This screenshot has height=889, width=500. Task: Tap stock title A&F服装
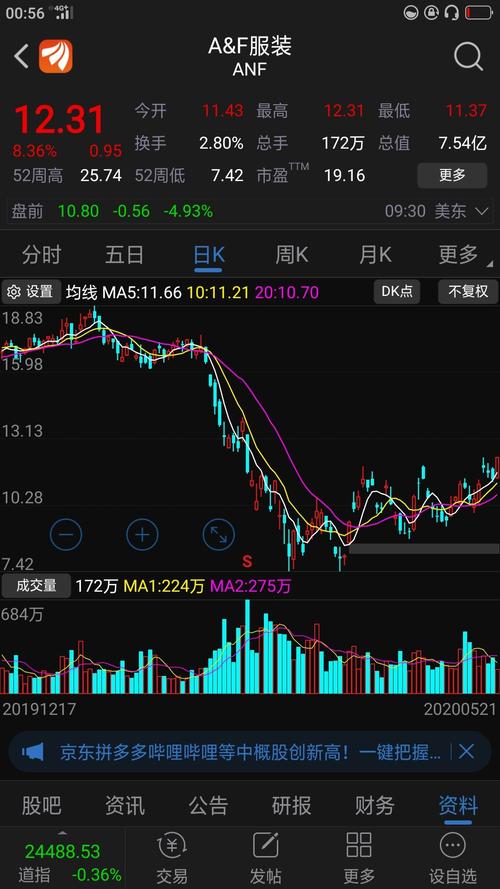click(x=249, y=46)
